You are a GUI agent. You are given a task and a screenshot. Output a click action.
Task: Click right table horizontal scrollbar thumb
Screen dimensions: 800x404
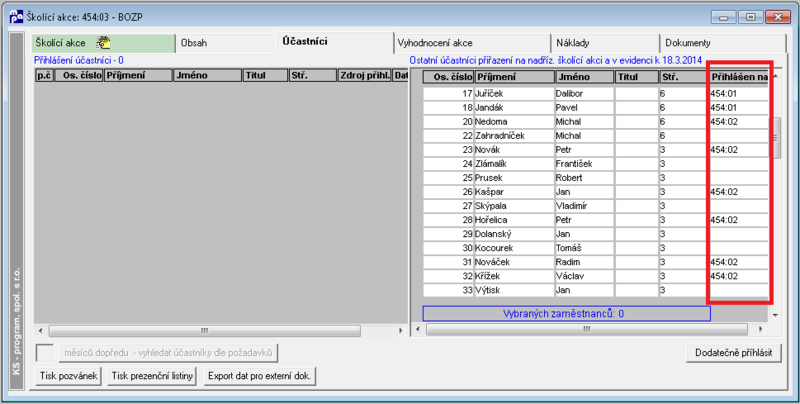pyautogui.click(x=586, y=330)
